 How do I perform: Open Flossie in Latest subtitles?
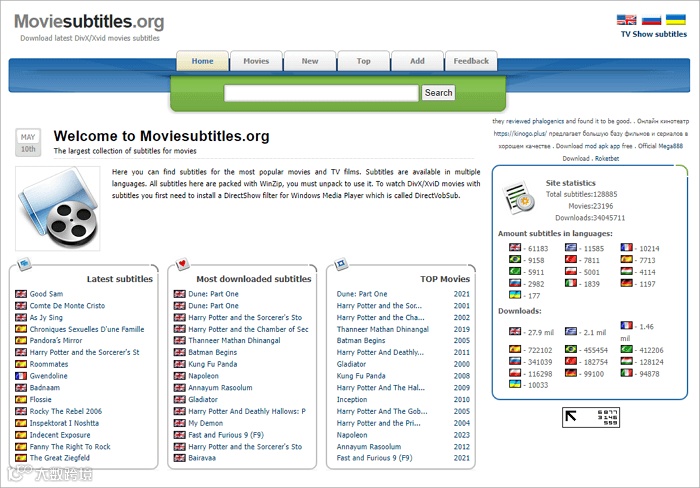41,400
